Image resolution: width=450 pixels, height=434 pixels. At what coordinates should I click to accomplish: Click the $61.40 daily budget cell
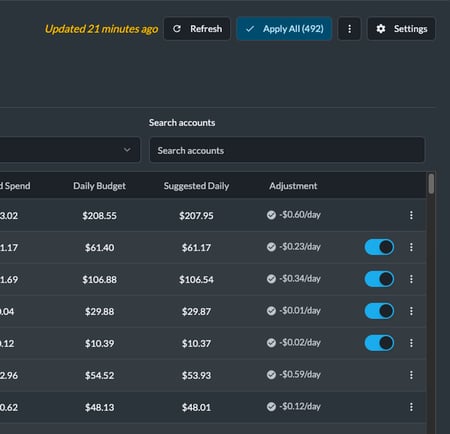(99, 248)
